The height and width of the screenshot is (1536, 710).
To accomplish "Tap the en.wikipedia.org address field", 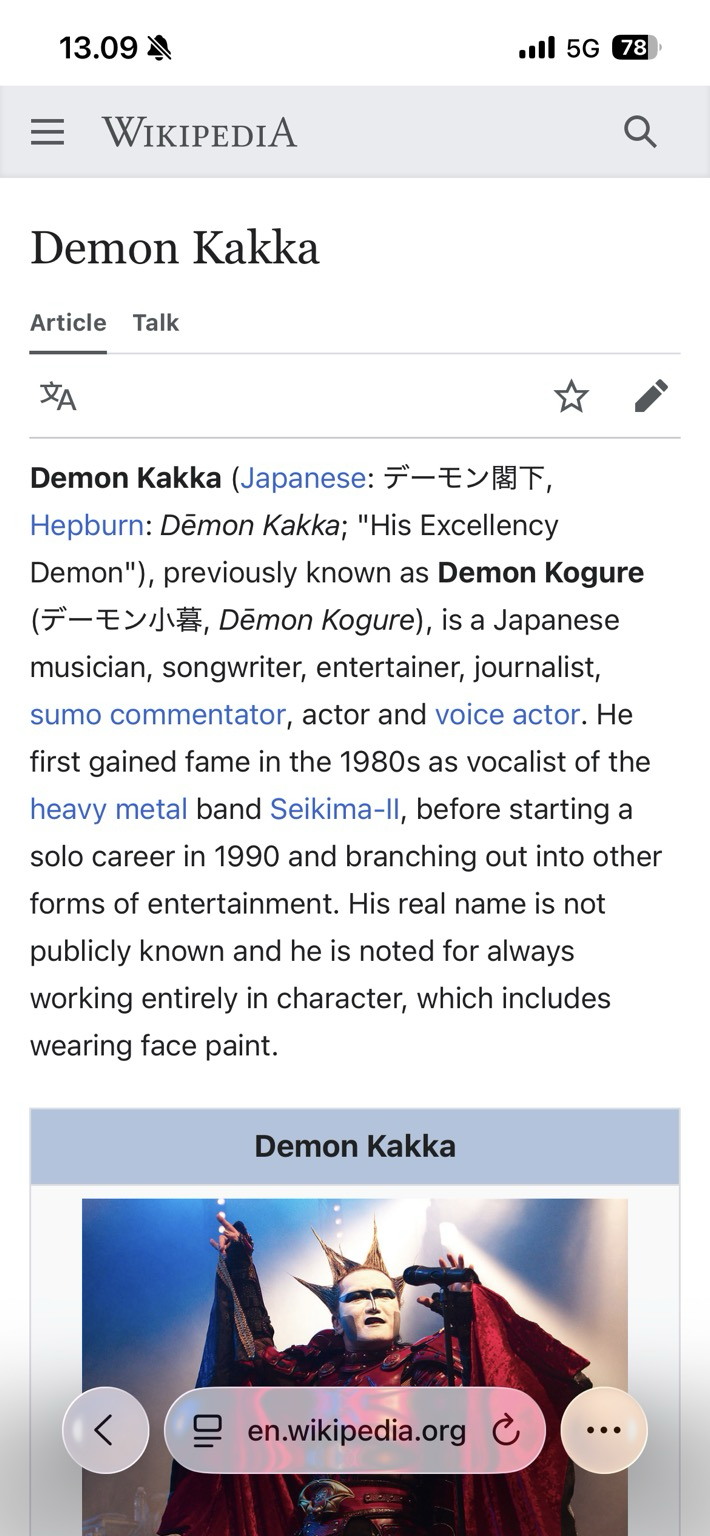I will point(356,1431).
